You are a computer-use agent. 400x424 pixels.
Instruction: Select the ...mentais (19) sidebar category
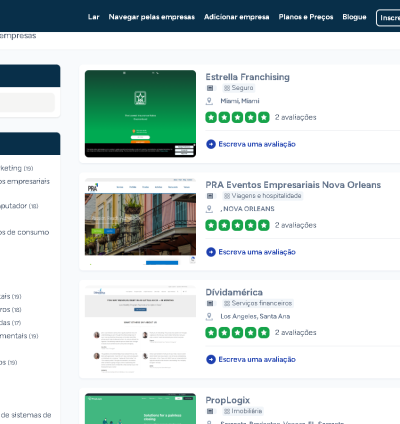[19, 336]
